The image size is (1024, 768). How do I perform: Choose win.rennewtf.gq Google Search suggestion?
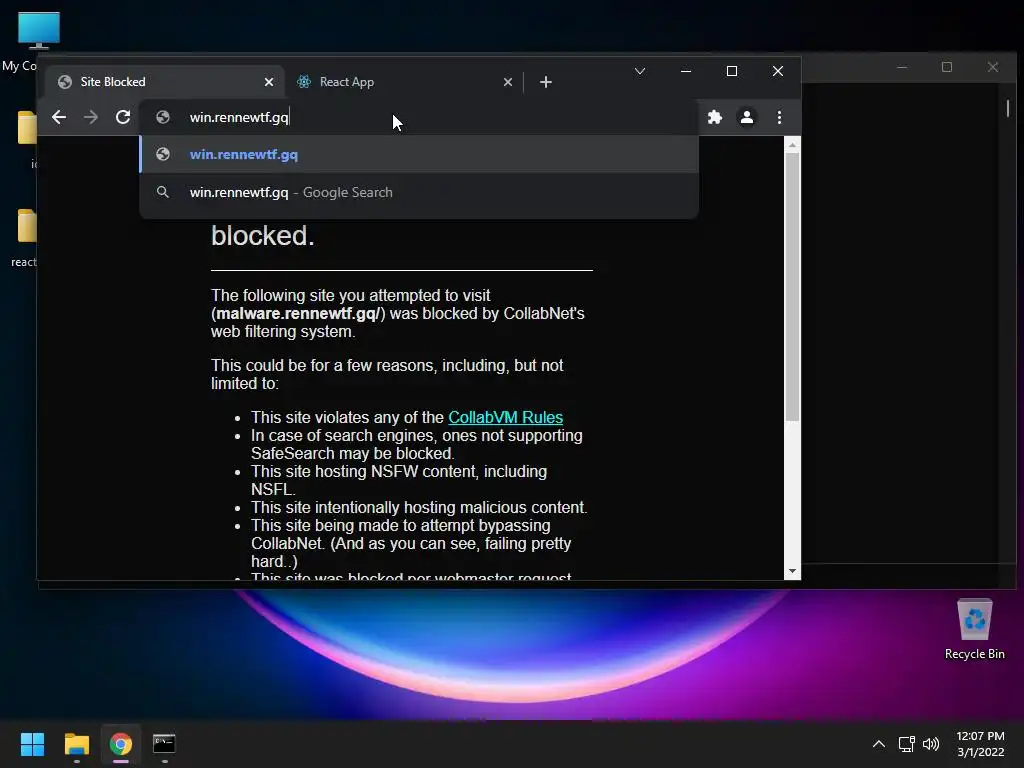click(x=419, y=193)
